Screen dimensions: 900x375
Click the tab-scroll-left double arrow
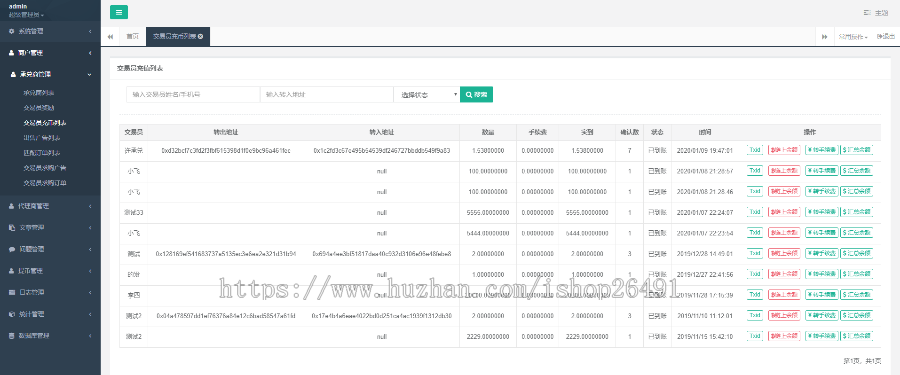tap(110, 36)
